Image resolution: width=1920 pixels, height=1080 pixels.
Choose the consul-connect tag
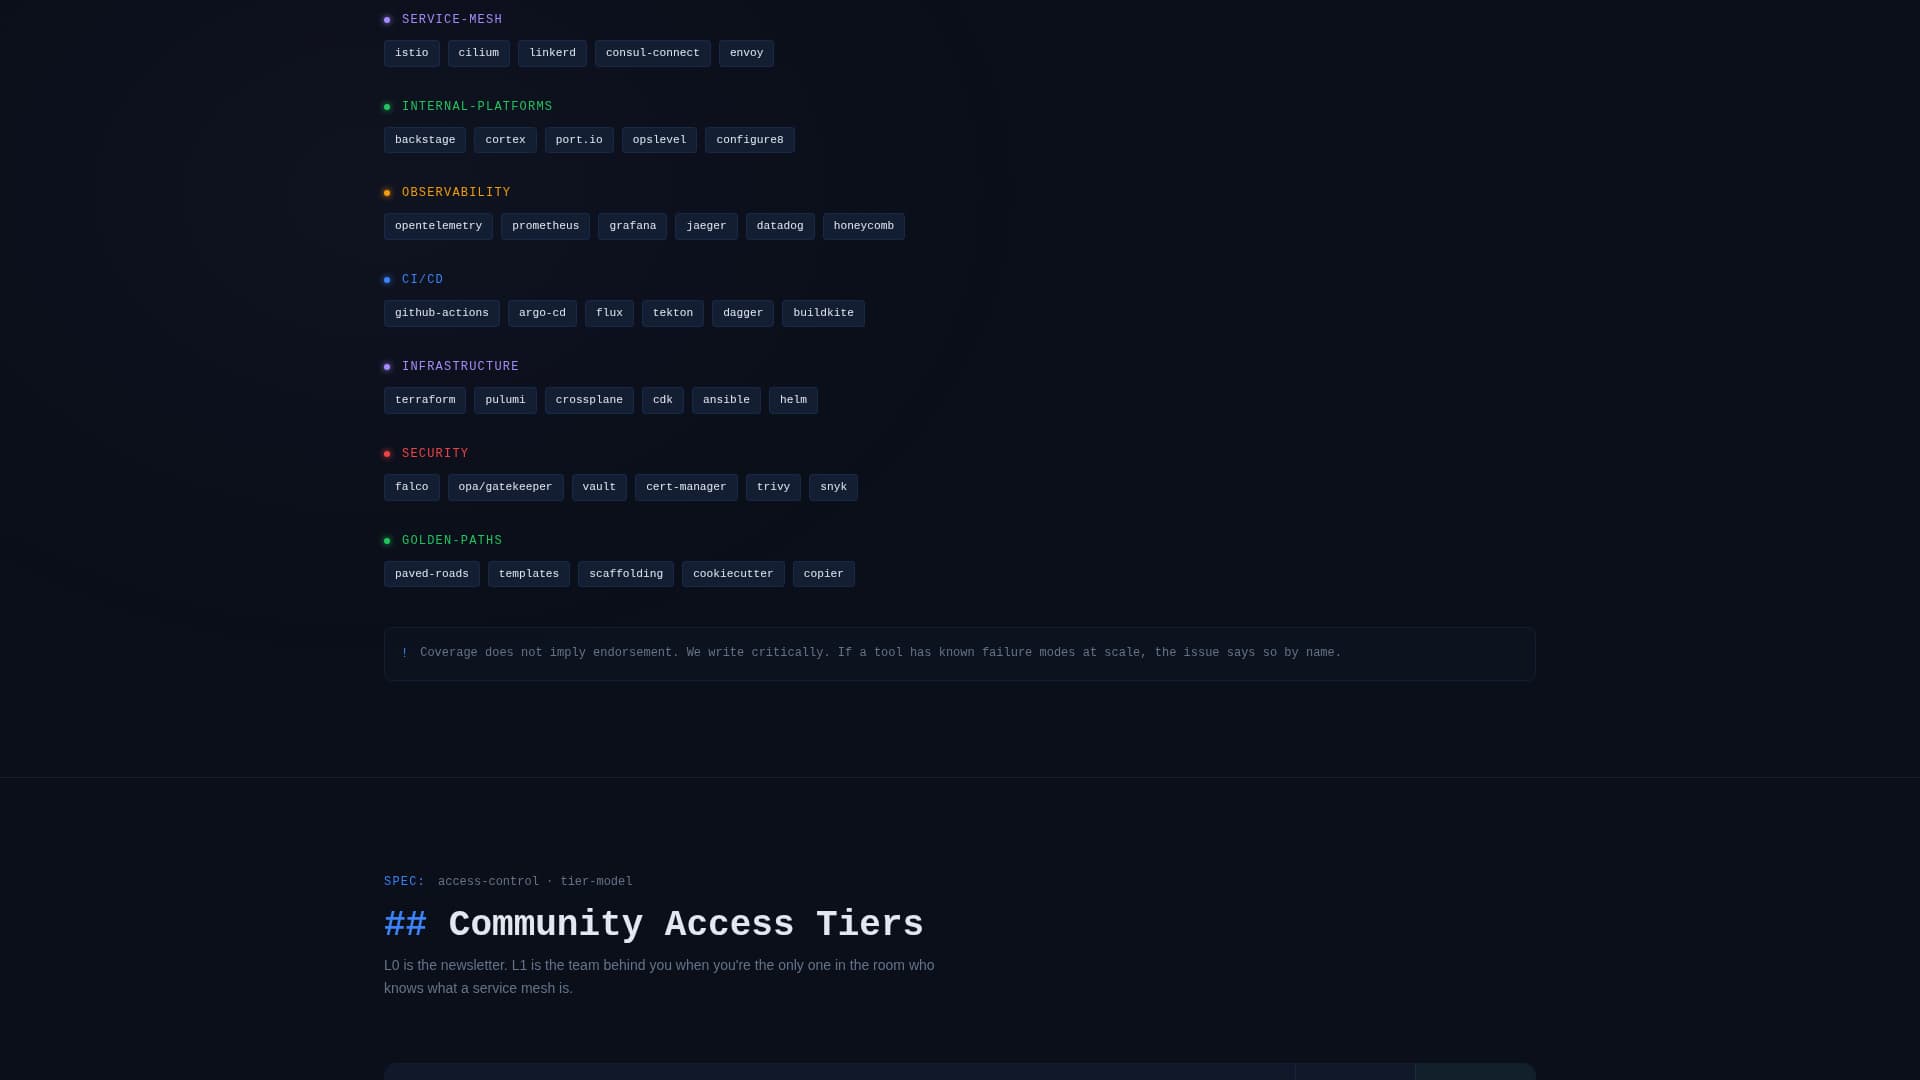pos(652,54)
